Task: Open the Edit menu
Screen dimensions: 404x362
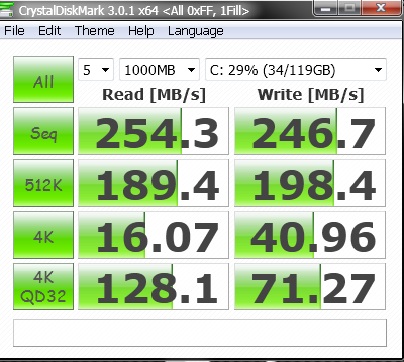Action: coord(49,31)
